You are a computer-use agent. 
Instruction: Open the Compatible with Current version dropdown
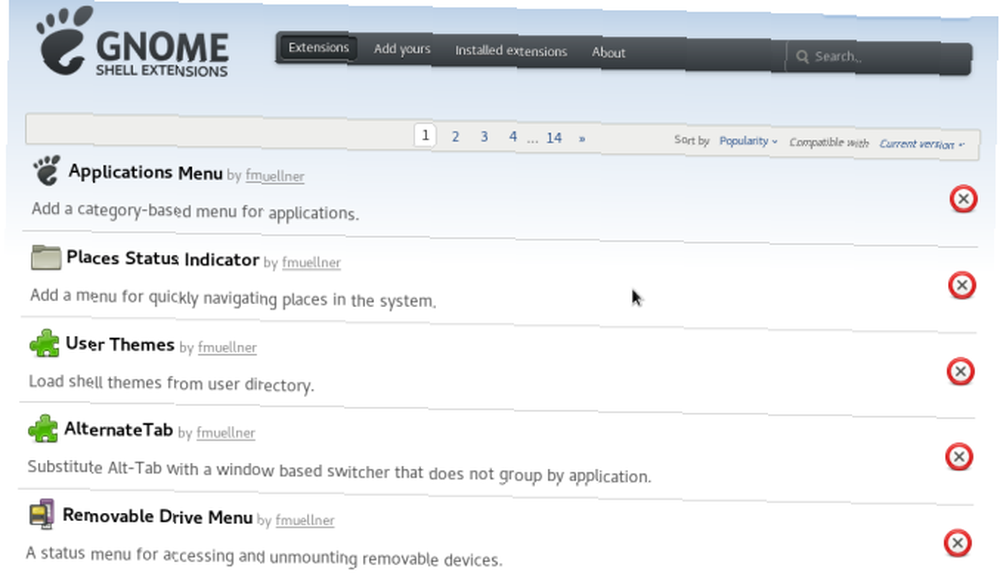coord(922,144)
